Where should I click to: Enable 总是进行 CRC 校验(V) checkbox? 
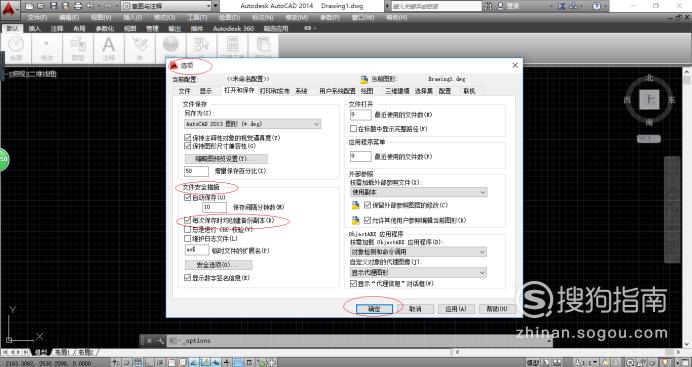188,229
